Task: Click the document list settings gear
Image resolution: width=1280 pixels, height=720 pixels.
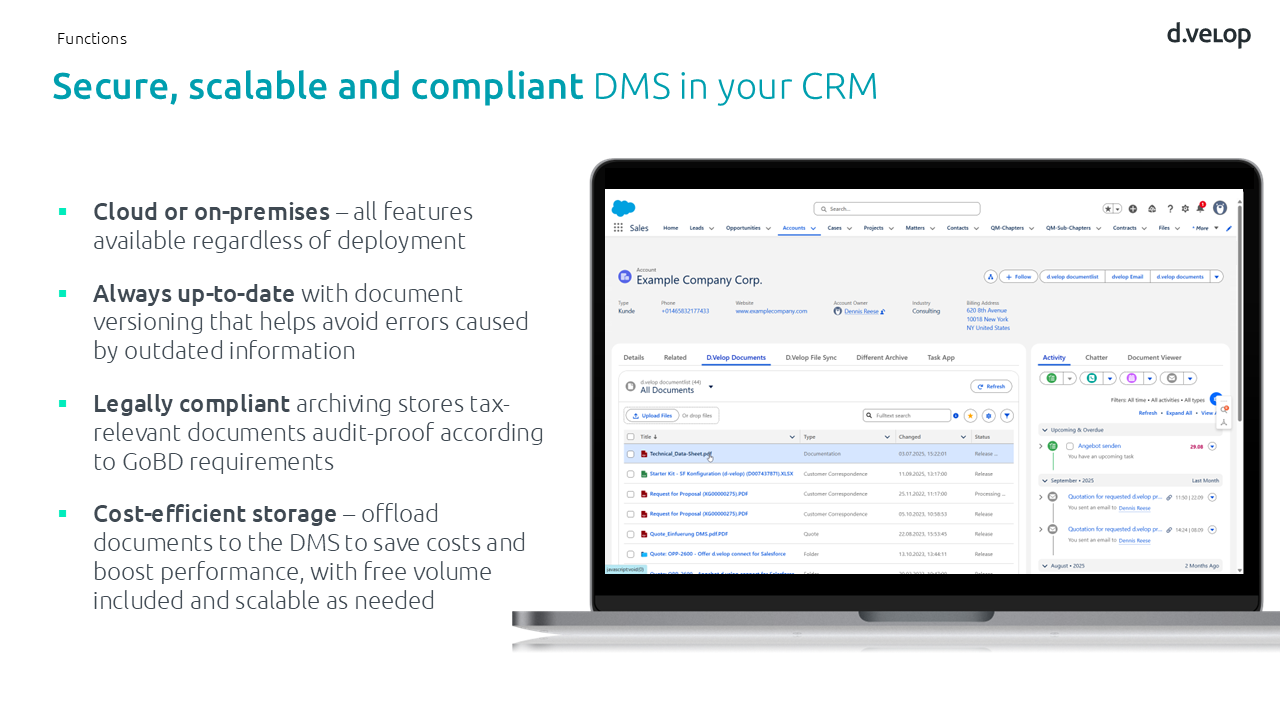Action: pos(988,416)
